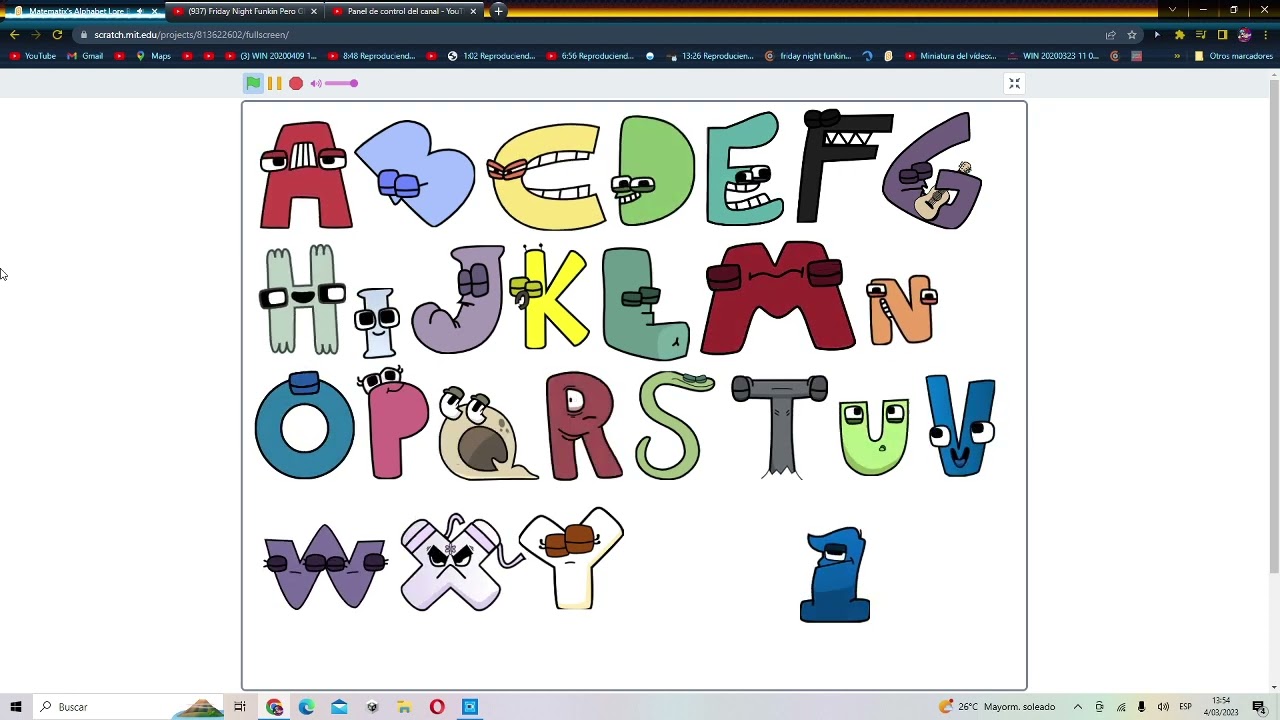Click the lime green letter U character
1280x720 pixels.
(x=874, y=436)
